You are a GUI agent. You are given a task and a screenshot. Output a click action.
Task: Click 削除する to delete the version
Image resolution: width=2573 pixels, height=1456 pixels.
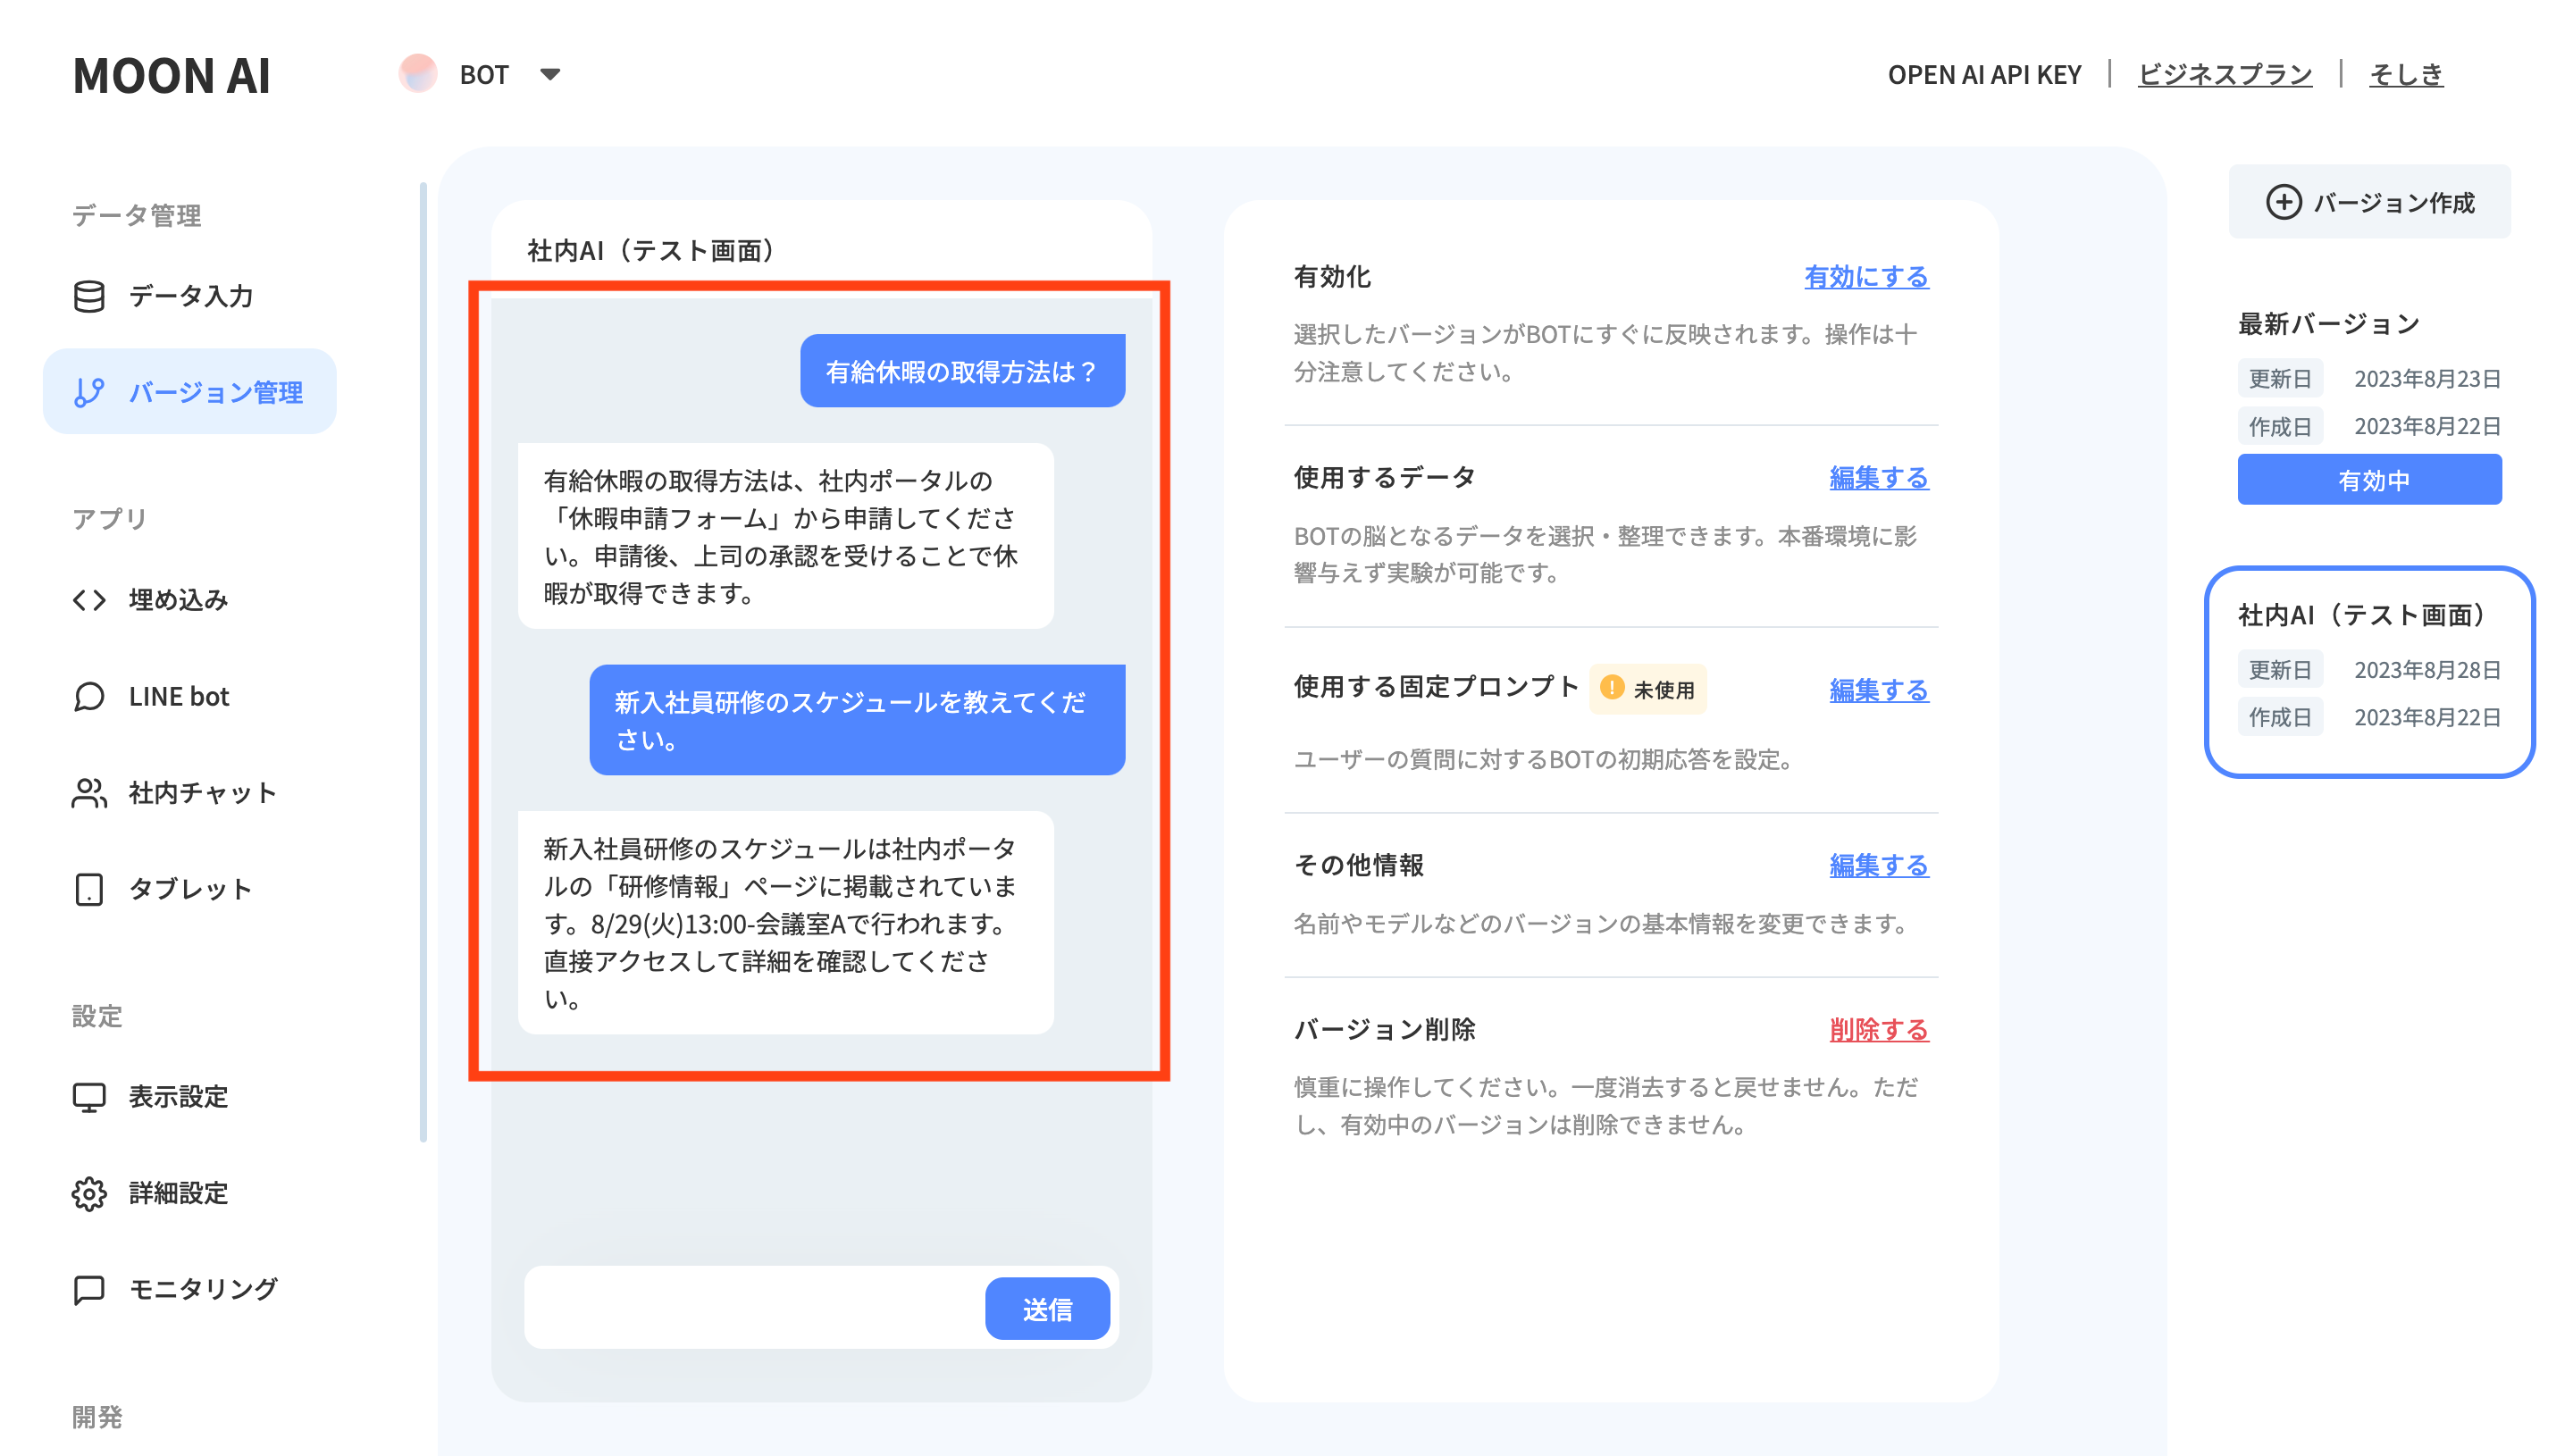(1878, 1030)
